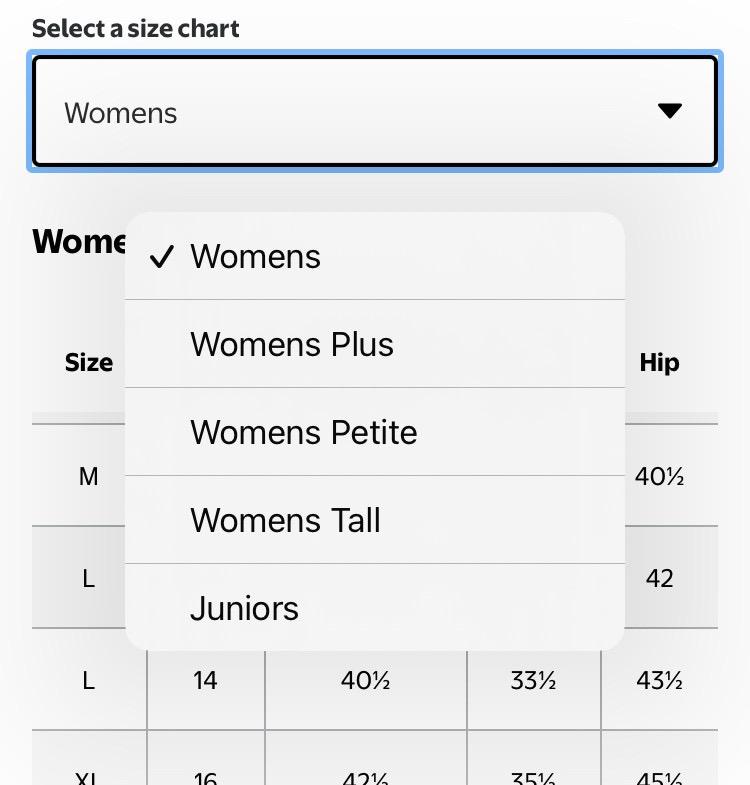This screenshot has width=750, height=785.
Task: Select the 43½ hip value
Action: pos(659,681)
